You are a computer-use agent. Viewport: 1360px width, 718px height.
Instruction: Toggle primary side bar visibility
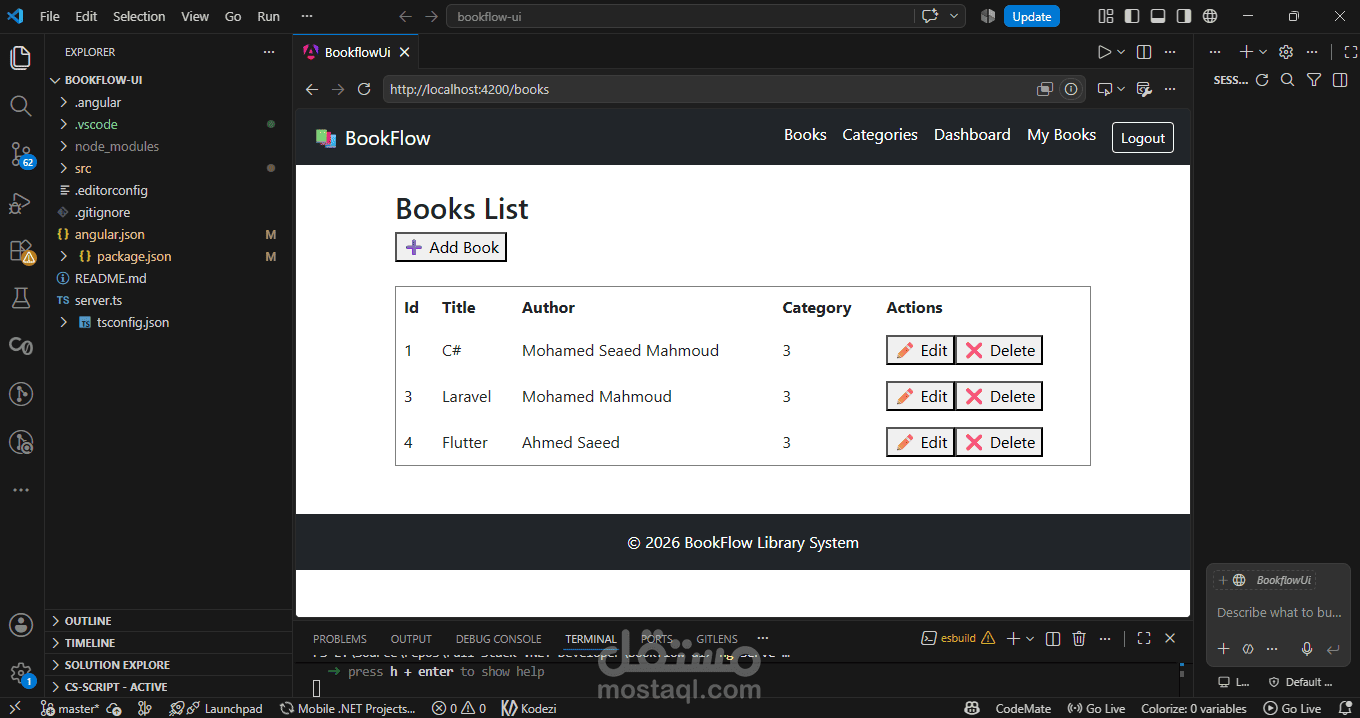[1132, 16]
